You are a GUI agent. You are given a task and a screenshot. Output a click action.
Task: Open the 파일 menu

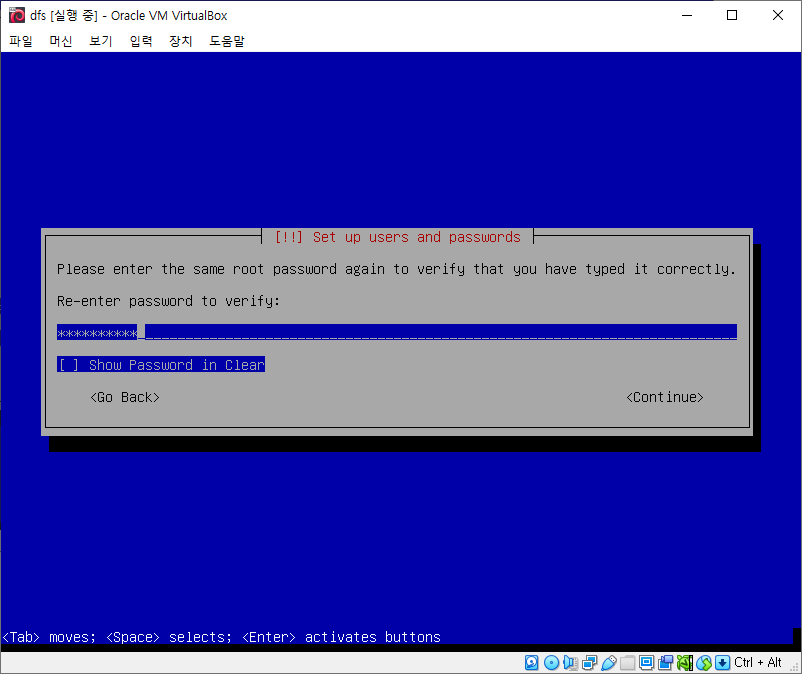21,41
